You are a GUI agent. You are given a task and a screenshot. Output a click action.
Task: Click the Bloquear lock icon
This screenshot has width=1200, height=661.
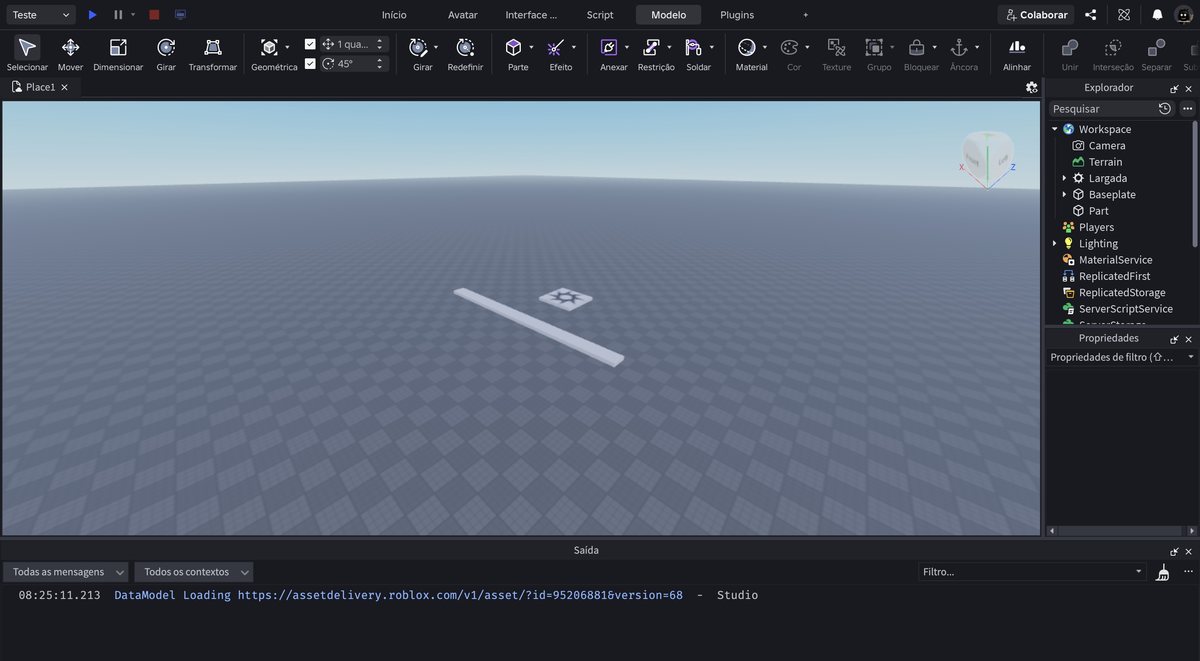[916, 47]
